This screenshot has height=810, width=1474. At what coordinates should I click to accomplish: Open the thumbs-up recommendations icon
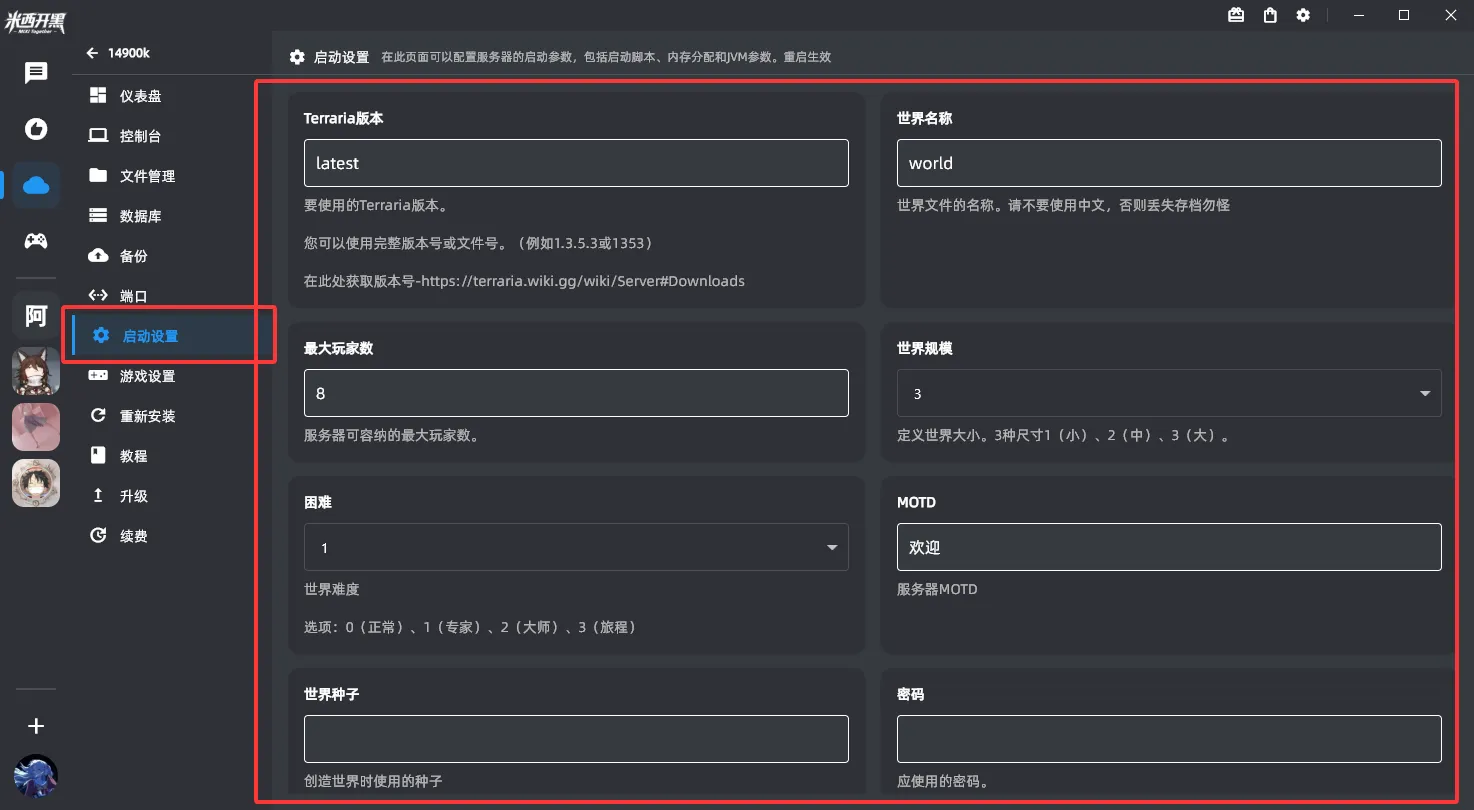tap(36, 129)
